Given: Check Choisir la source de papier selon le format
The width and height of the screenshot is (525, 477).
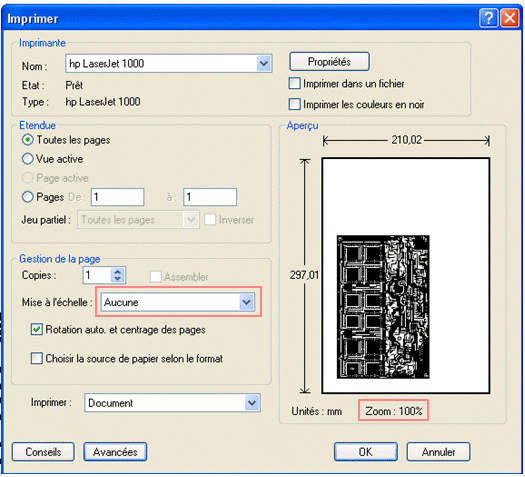Looking at the screenshot, I should pyautogui.click(x=36, y=358).
